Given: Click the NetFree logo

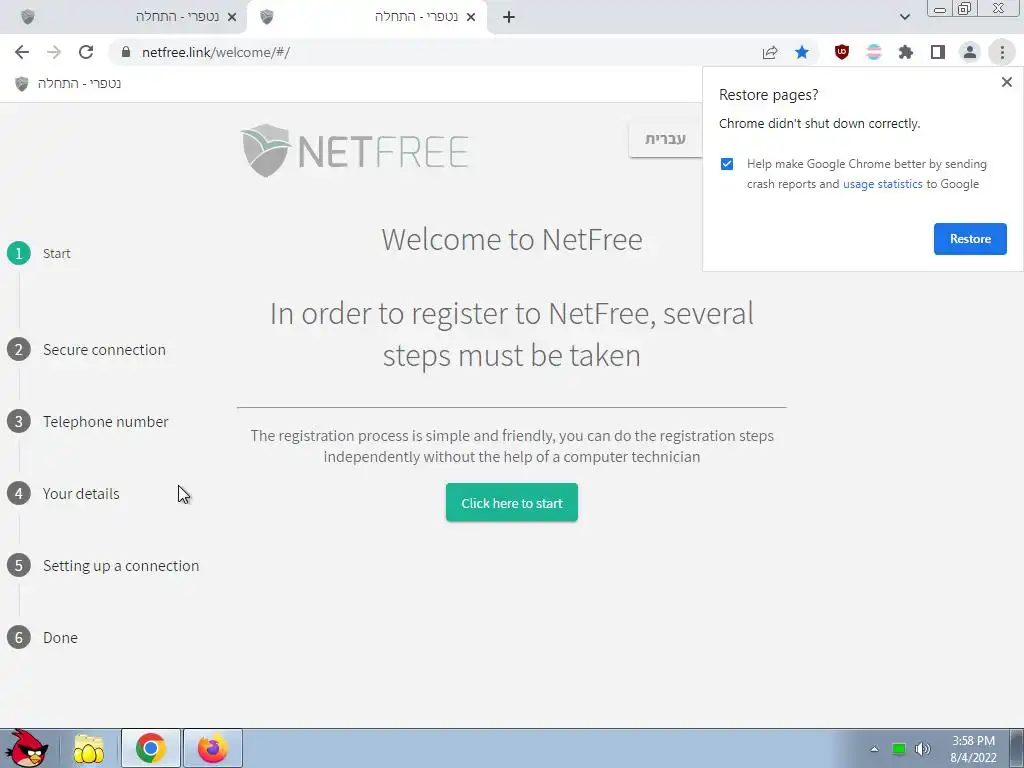Looking at the screenshot, I should coord(355,151).
